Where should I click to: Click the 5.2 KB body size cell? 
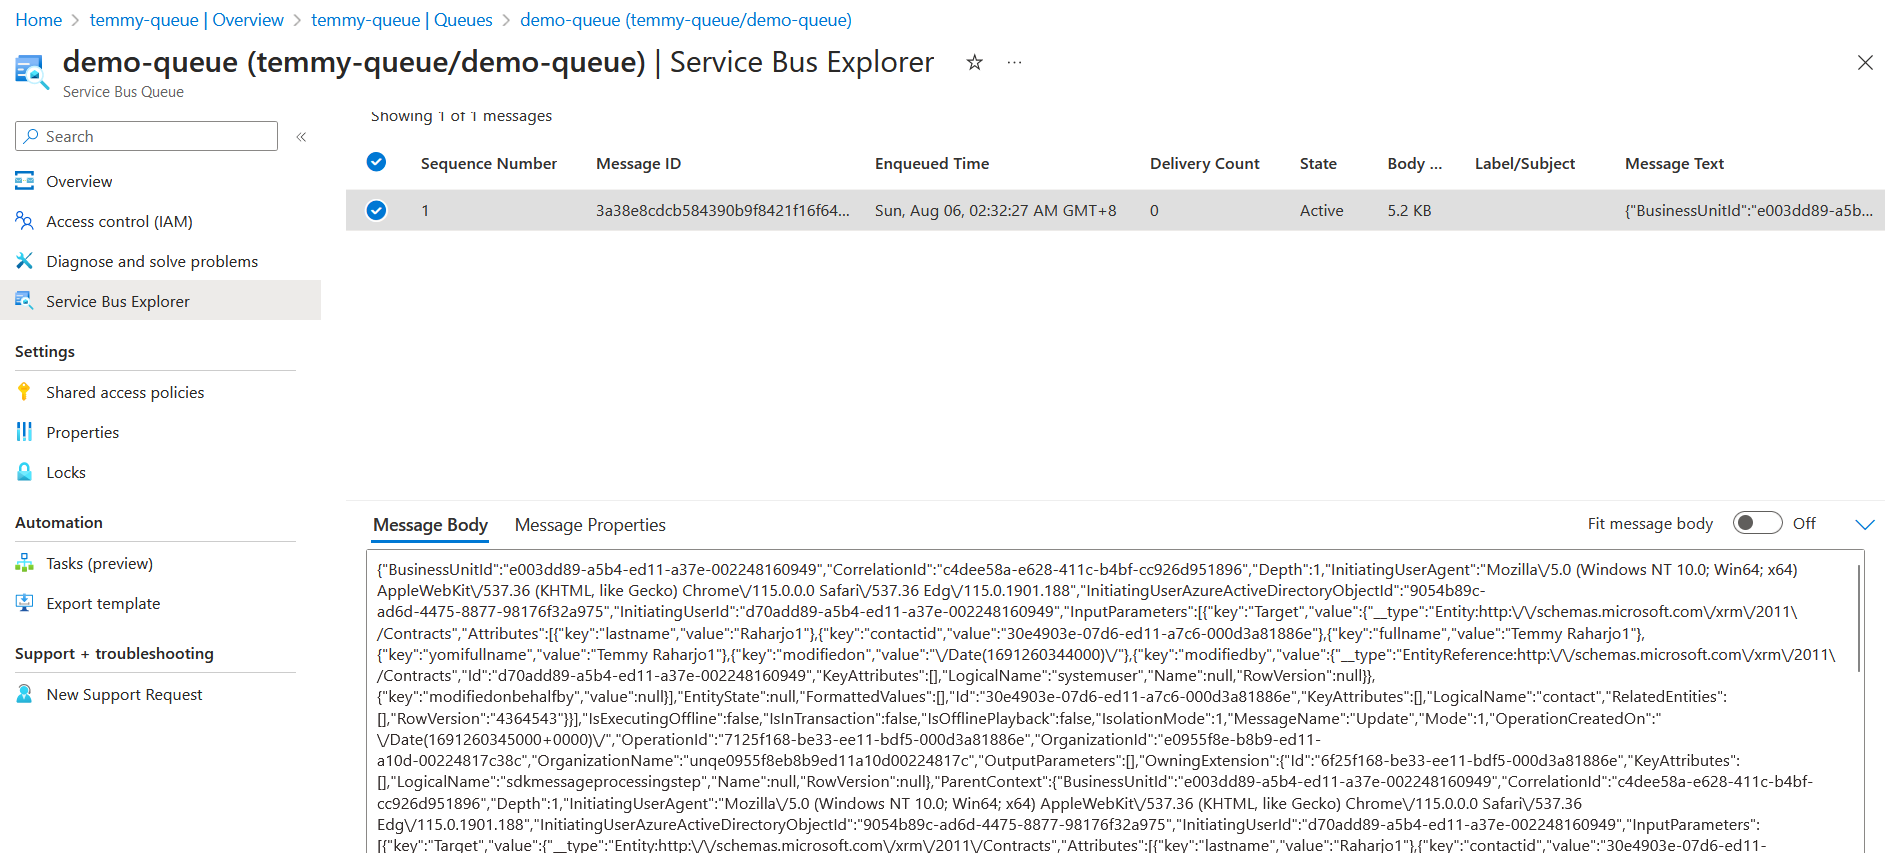1409,210
